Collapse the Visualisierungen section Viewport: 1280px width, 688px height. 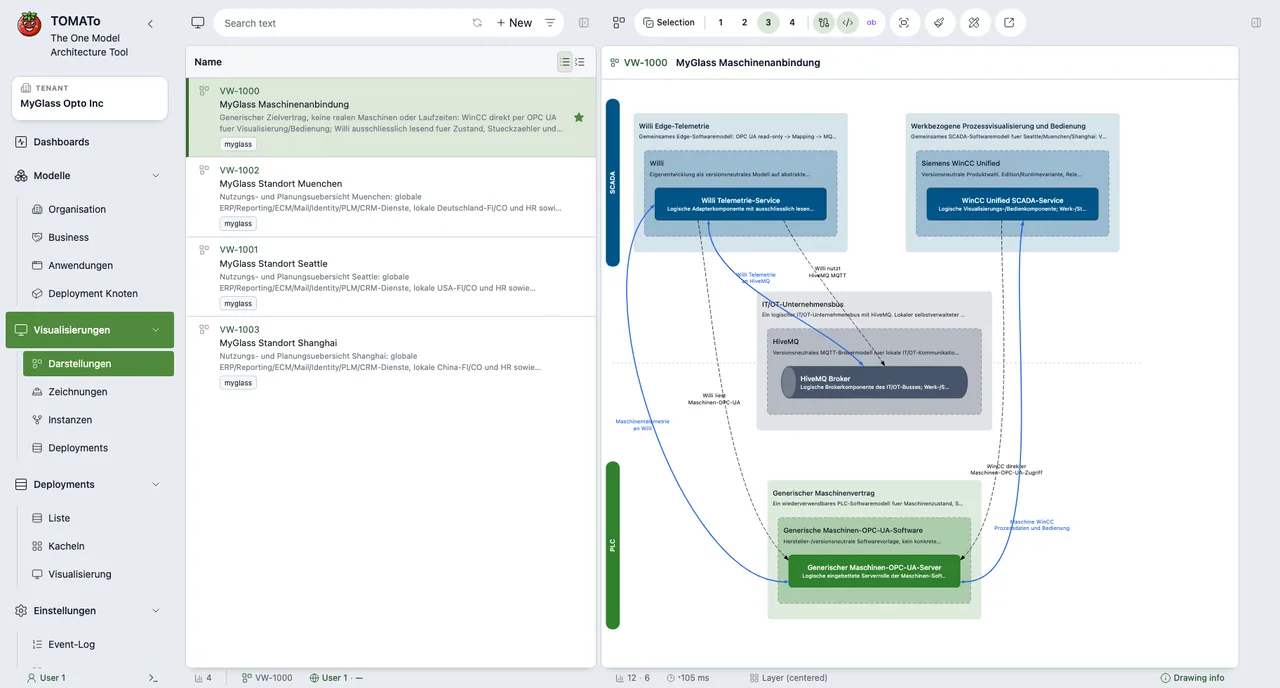(155, 330)
